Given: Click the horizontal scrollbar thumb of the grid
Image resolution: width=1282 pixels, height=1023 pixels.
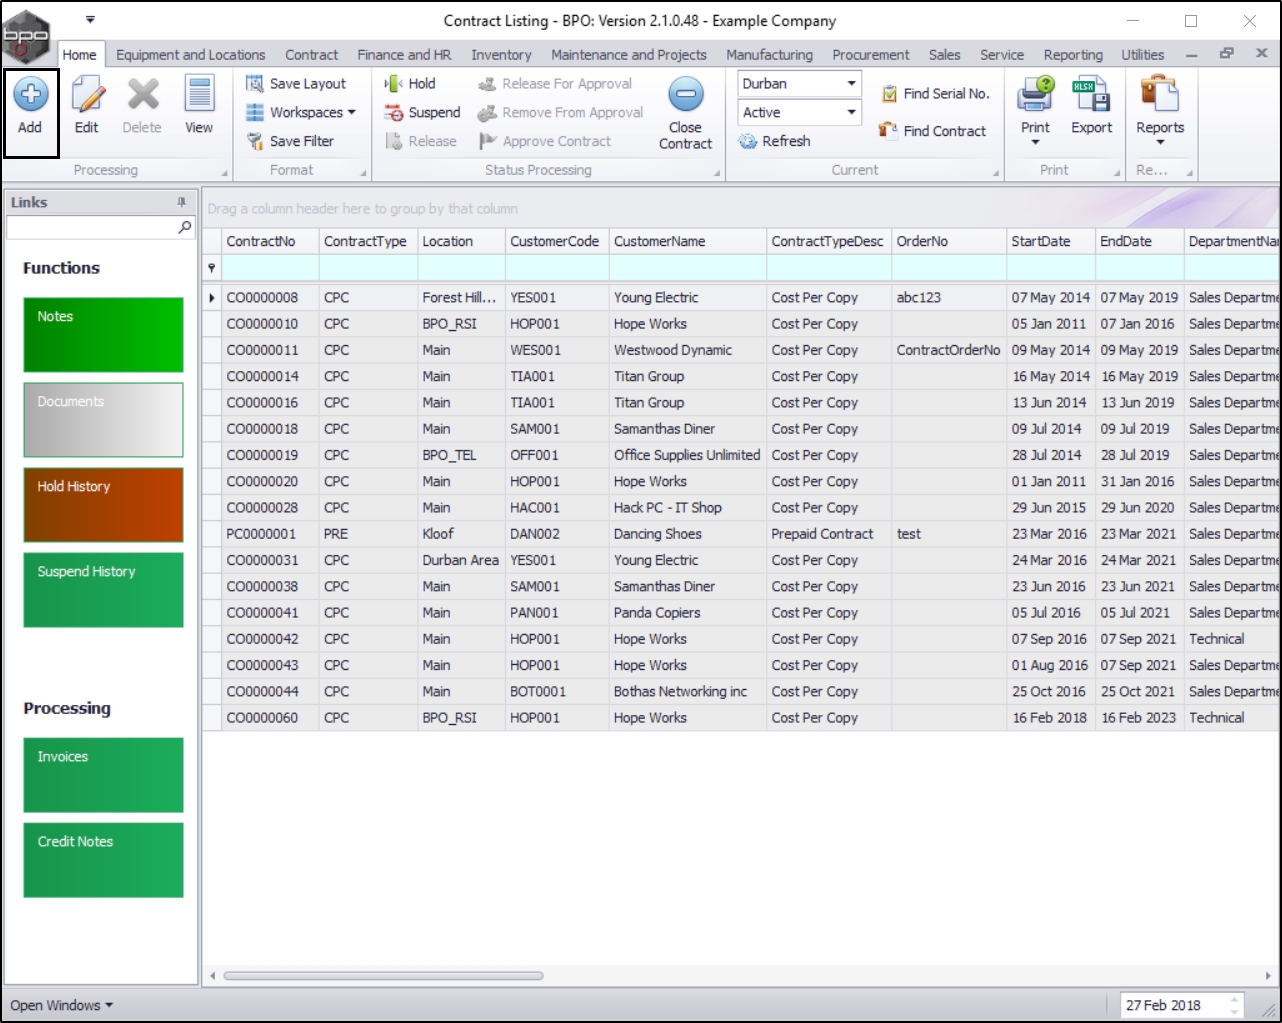Looking at the screenshot, I should pos(384,975).
